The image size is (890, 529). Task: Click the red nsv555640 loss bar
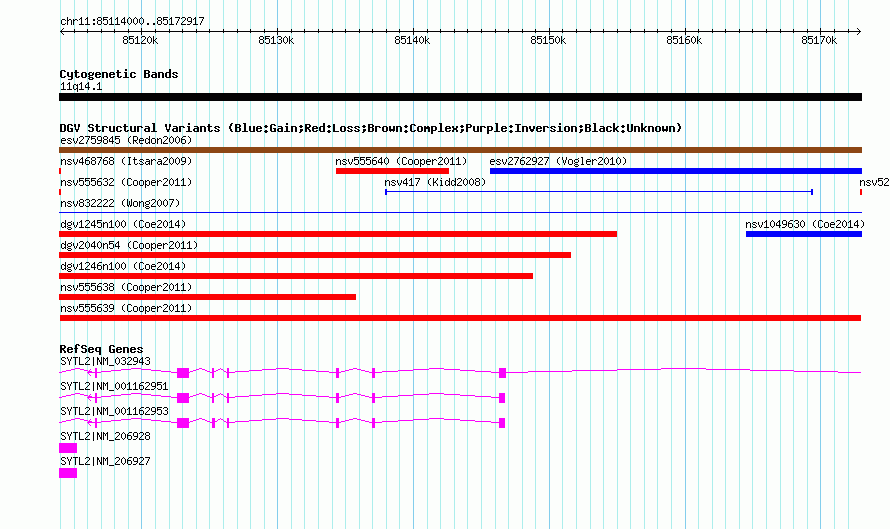392,171
